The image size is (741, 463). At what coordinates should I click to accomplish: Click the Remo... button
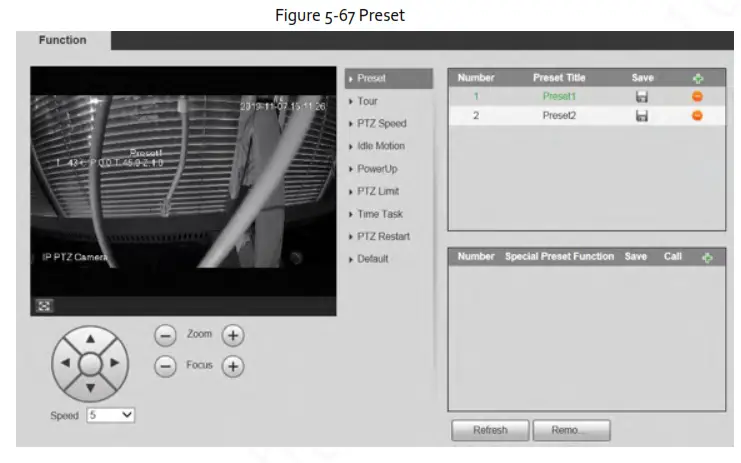pos(571,430)
